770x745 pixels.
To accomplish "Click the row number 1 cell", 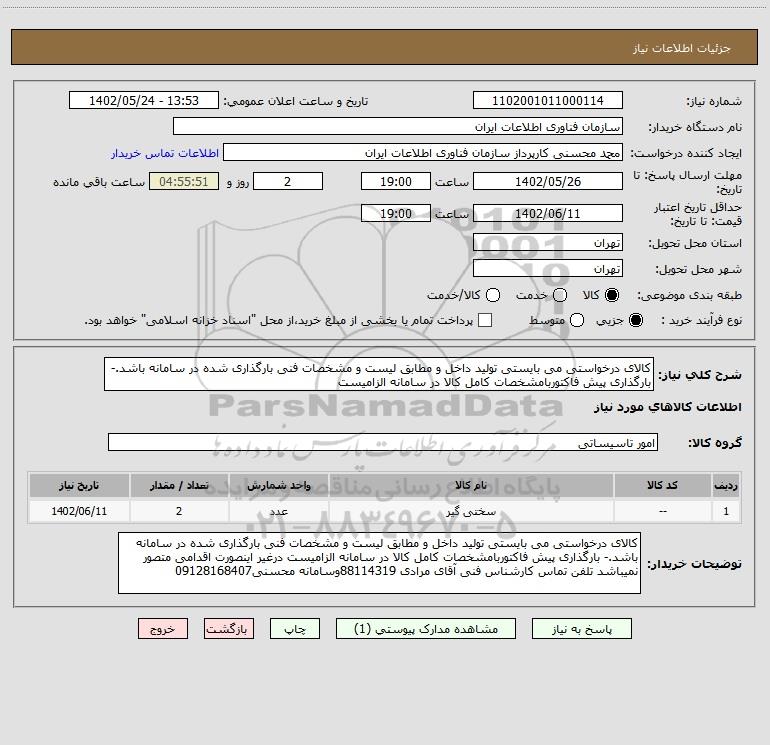I will coord(726,511).
